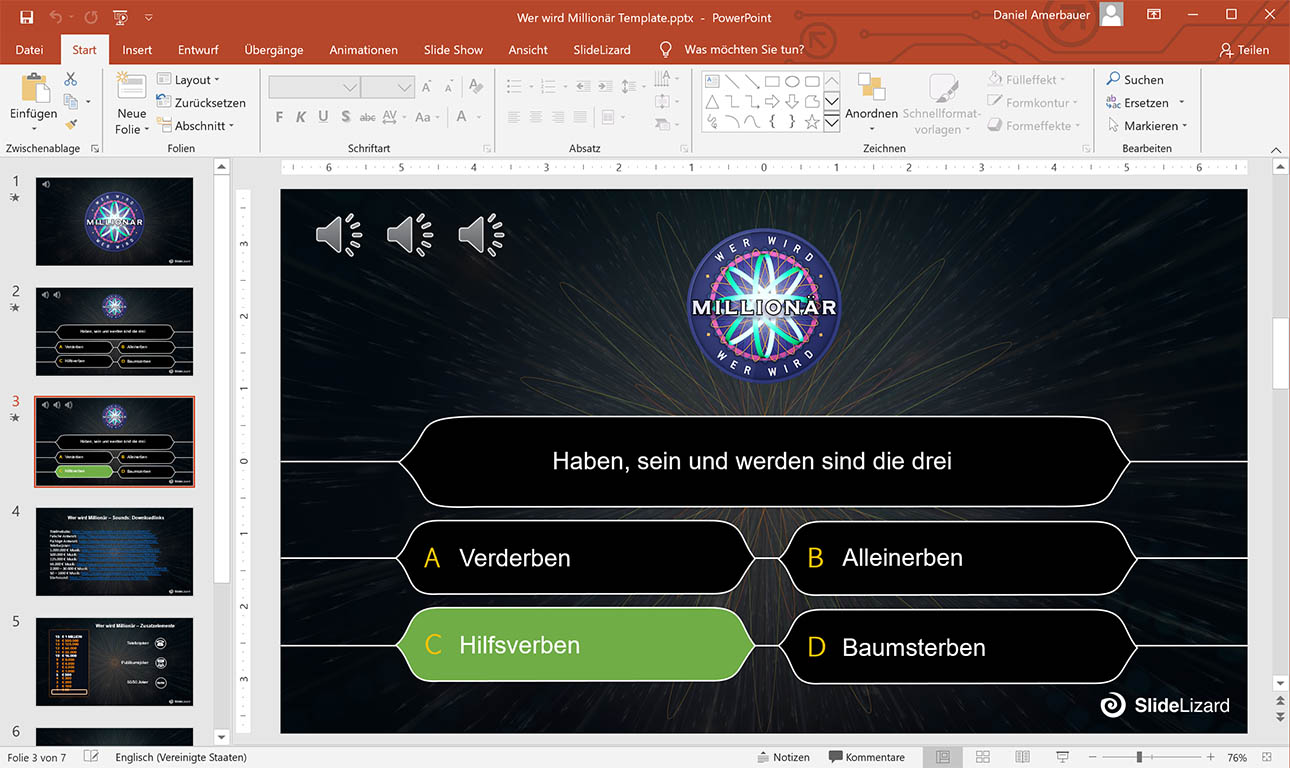This screenshot has width=1290, height=768.
Task: Toggle text shadow S button
Action: tap(345, 117)
